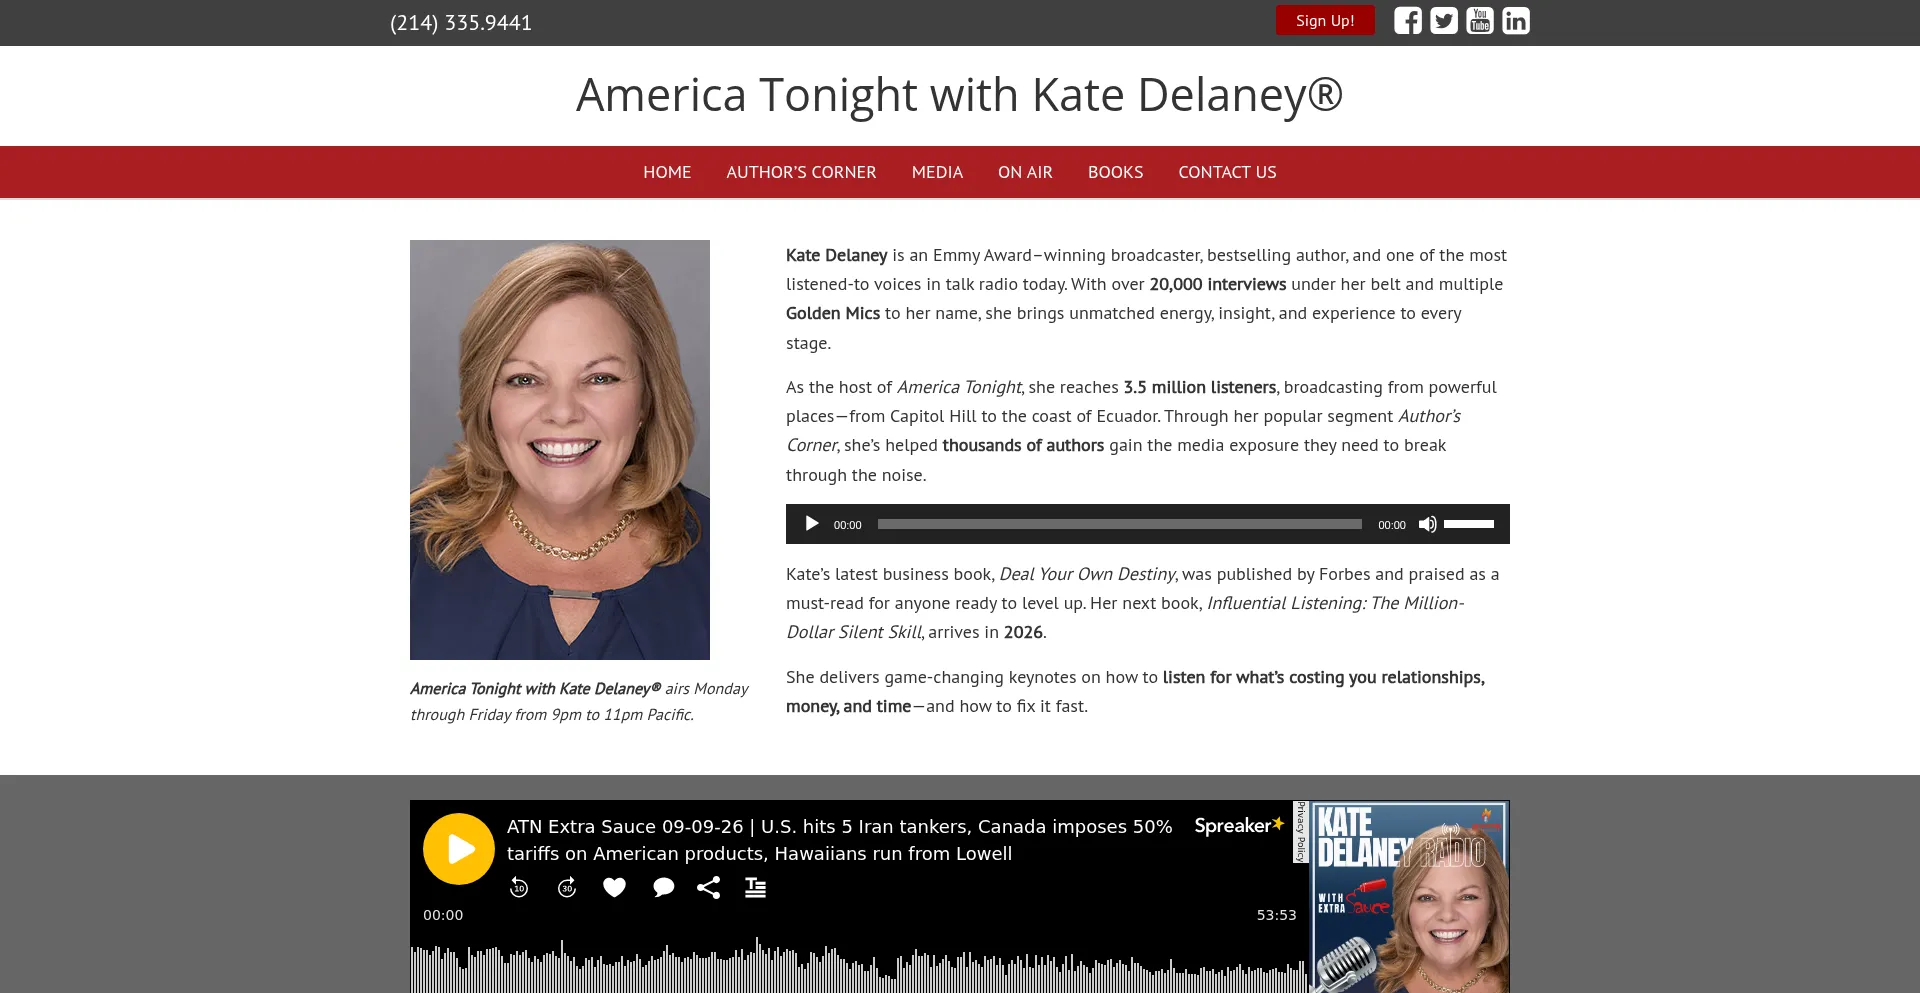
Task: Go to the HOME menu item
Action: coord(667,172)
